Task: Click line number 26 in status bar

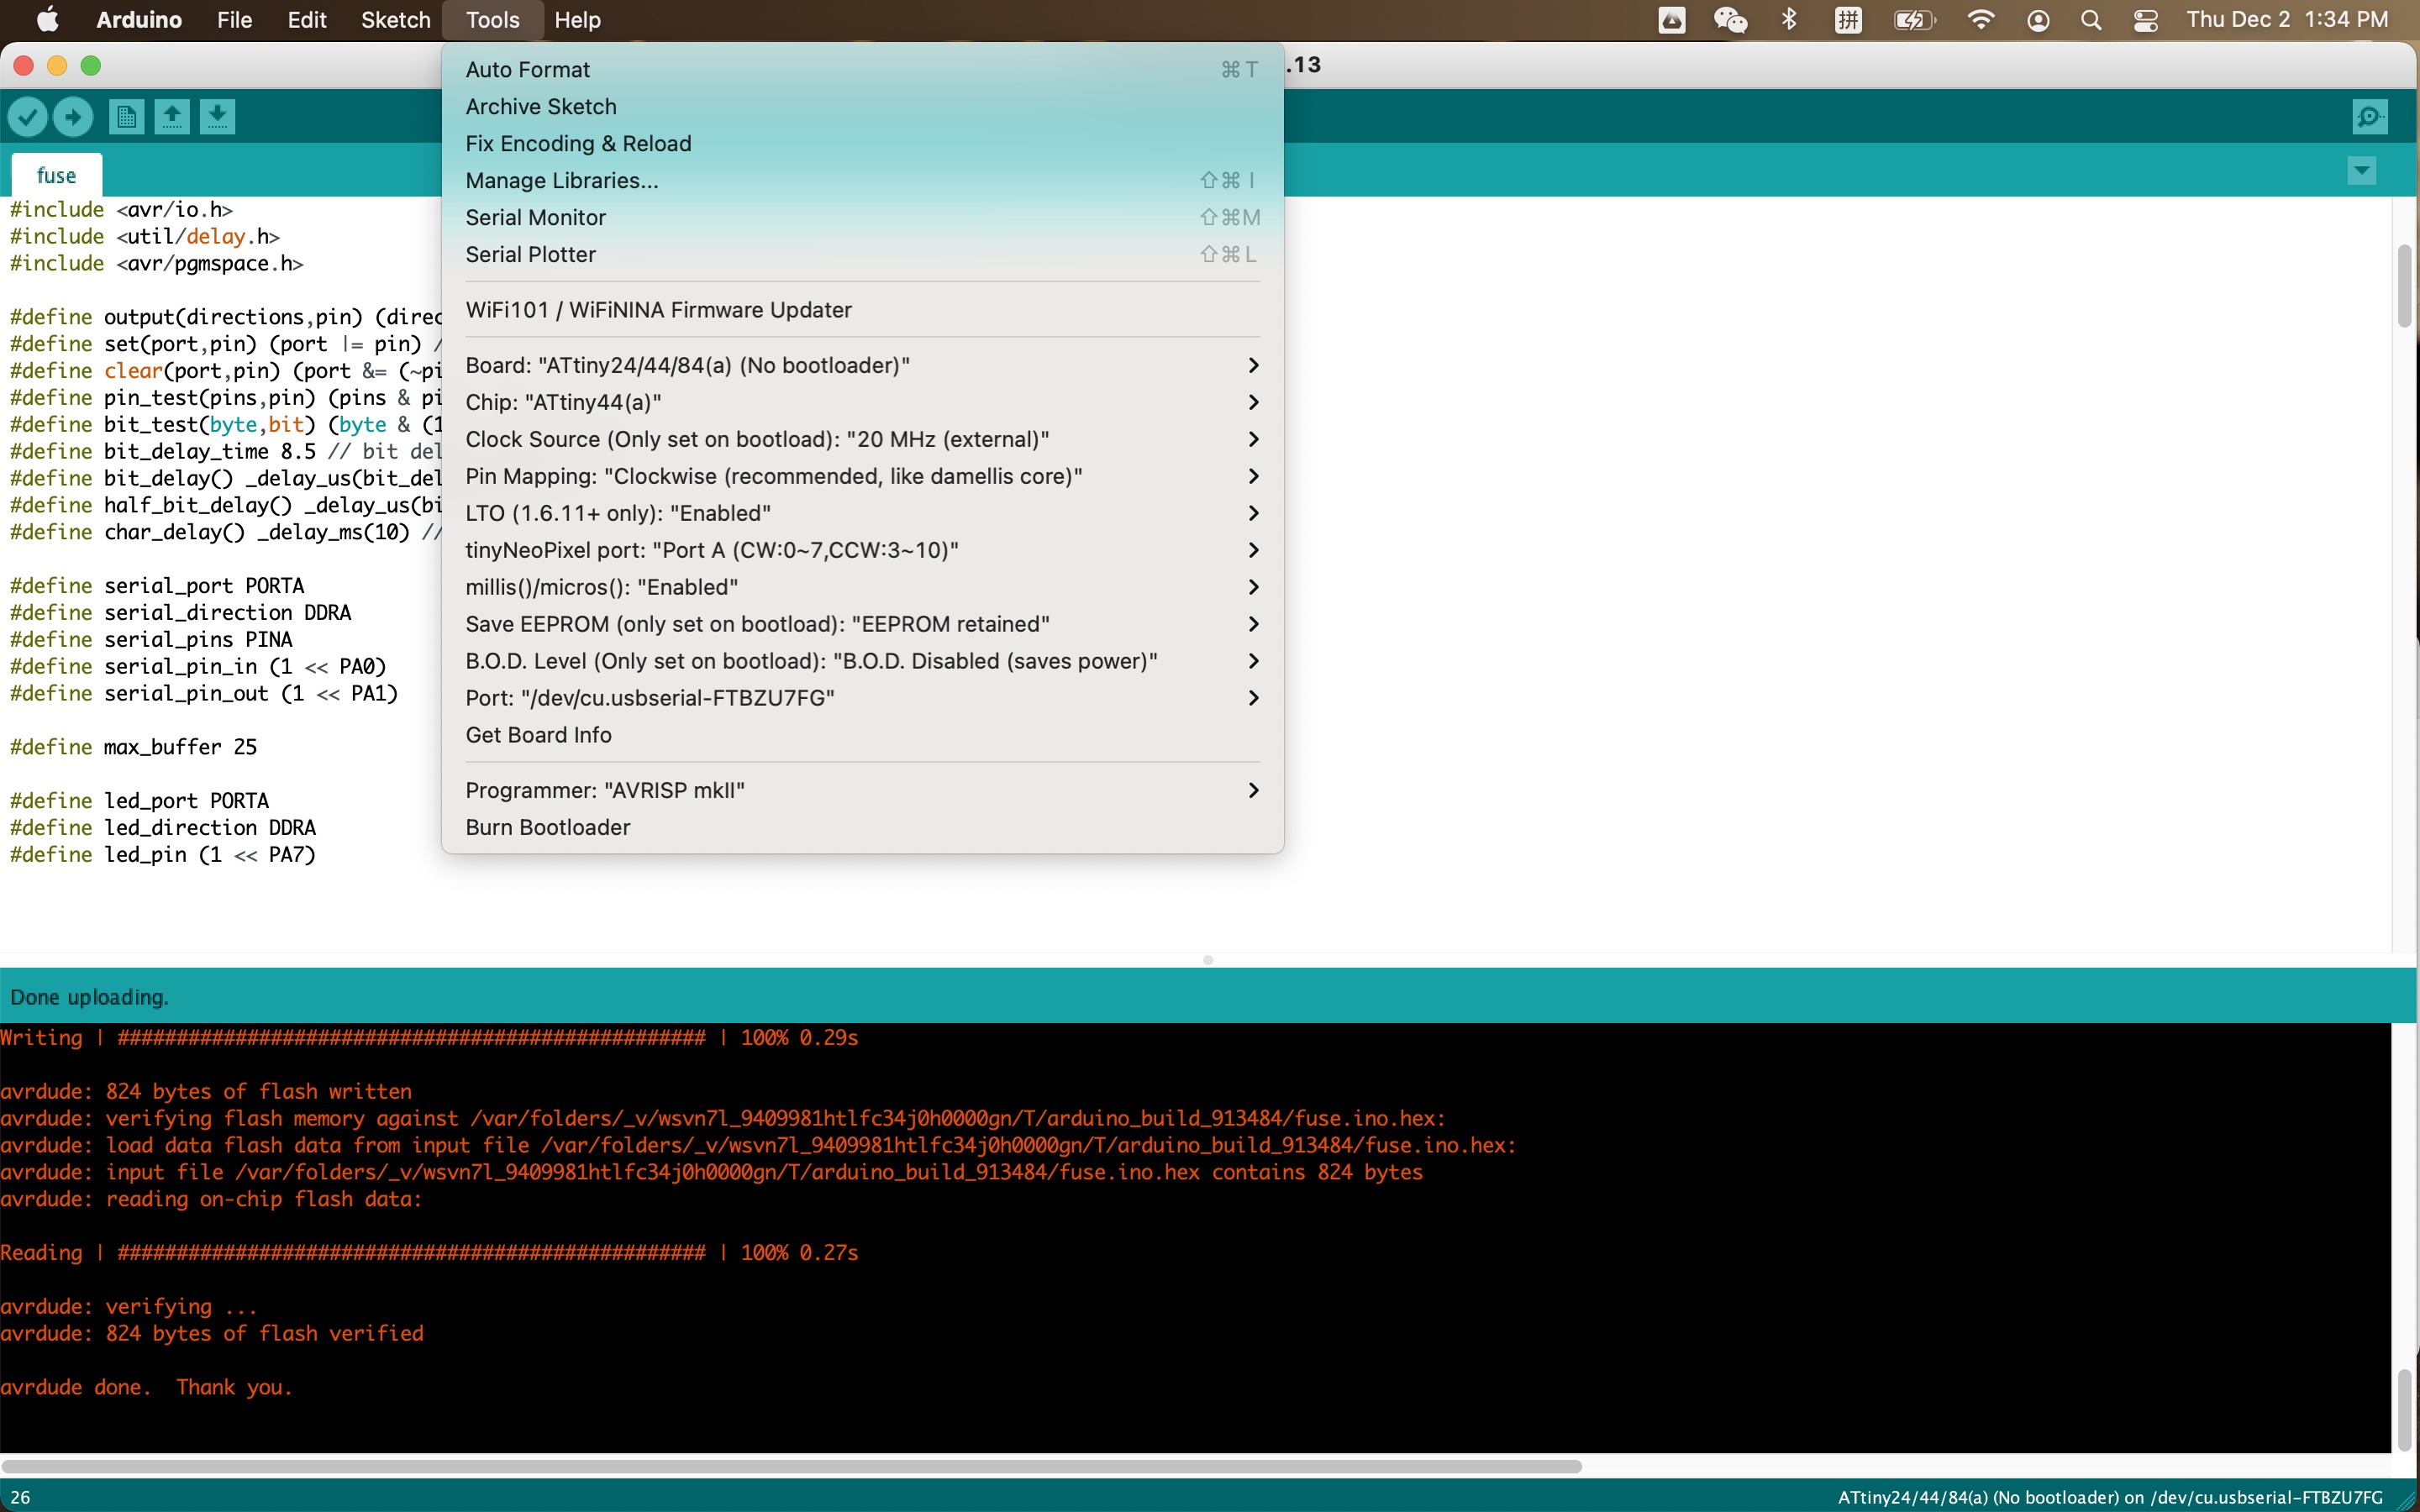Action: coord(20,1497)
